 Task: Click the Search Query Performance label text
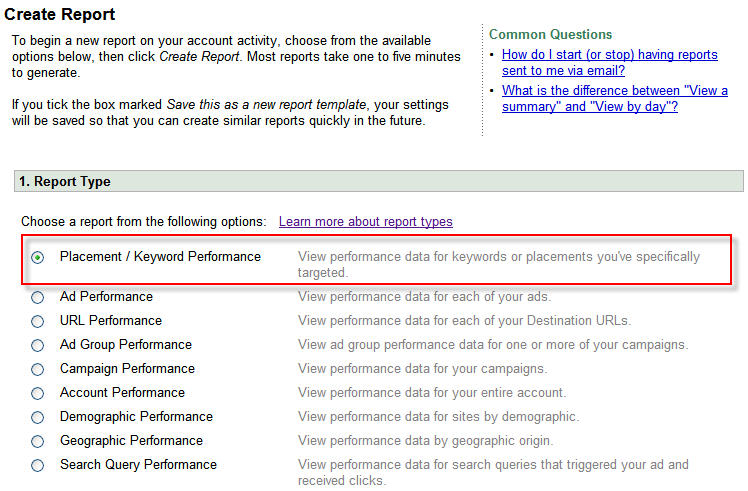(x=138, y=464)
